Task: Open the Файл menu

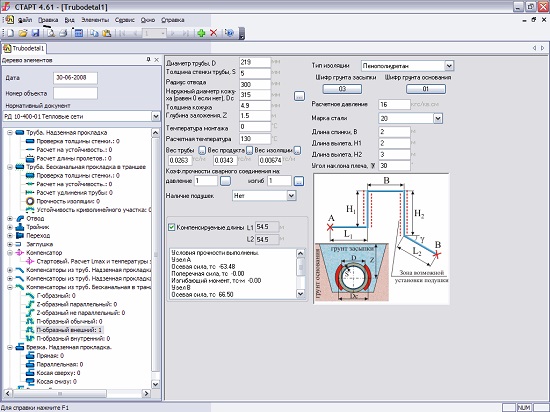Action: click(x=25, y=20)
